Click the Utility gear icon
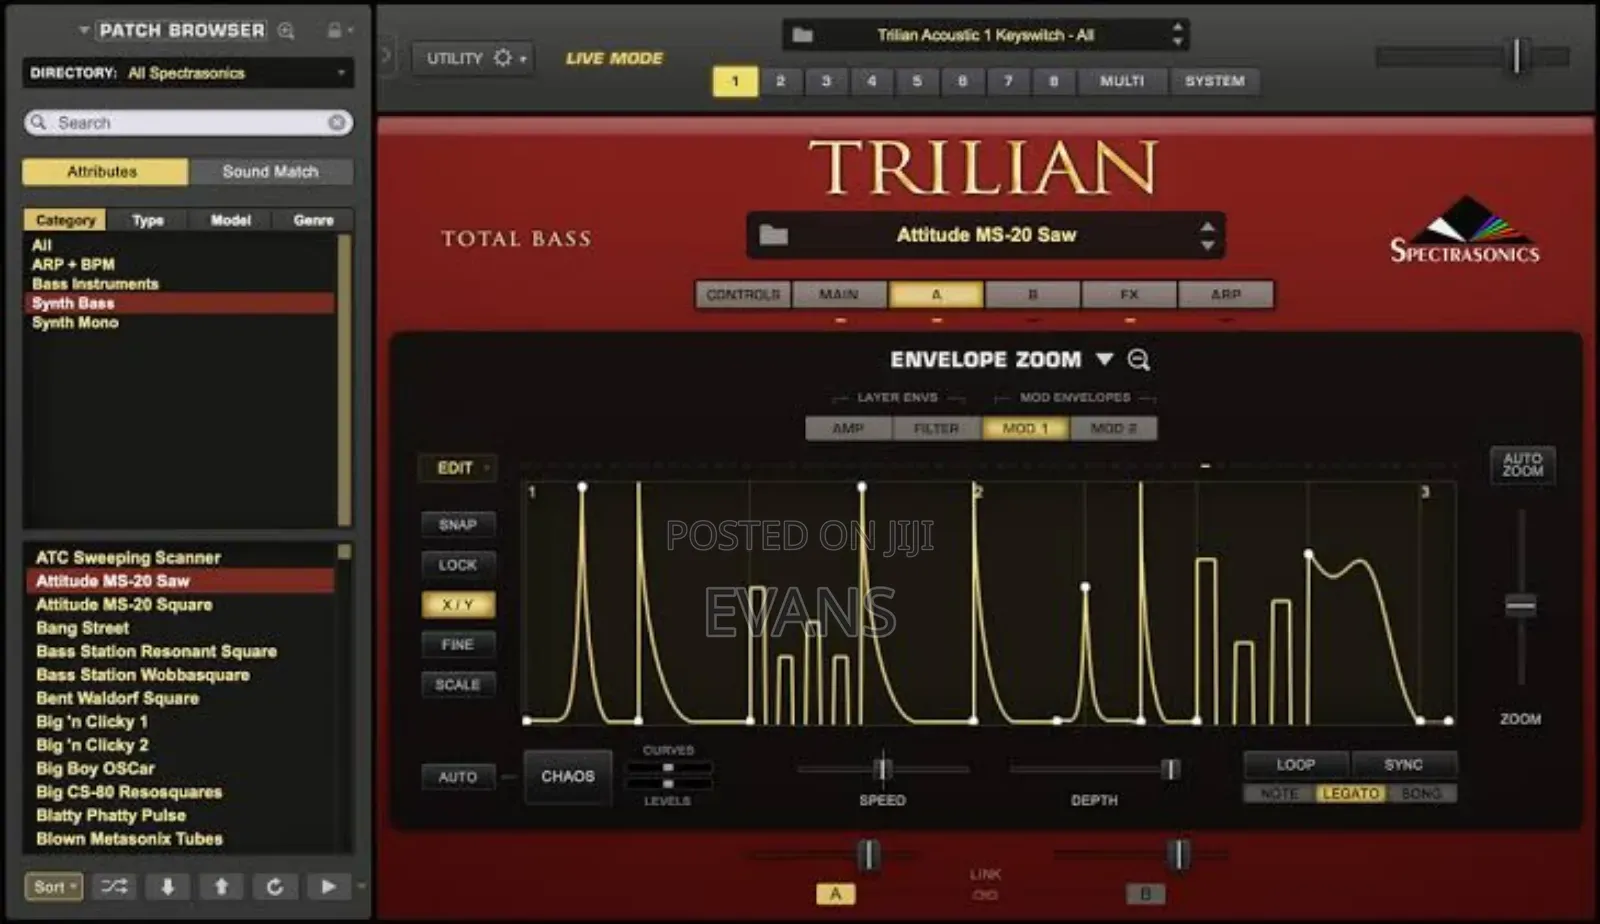The height and width of the screenshot is (924, 1600). [x=503, y=58]
